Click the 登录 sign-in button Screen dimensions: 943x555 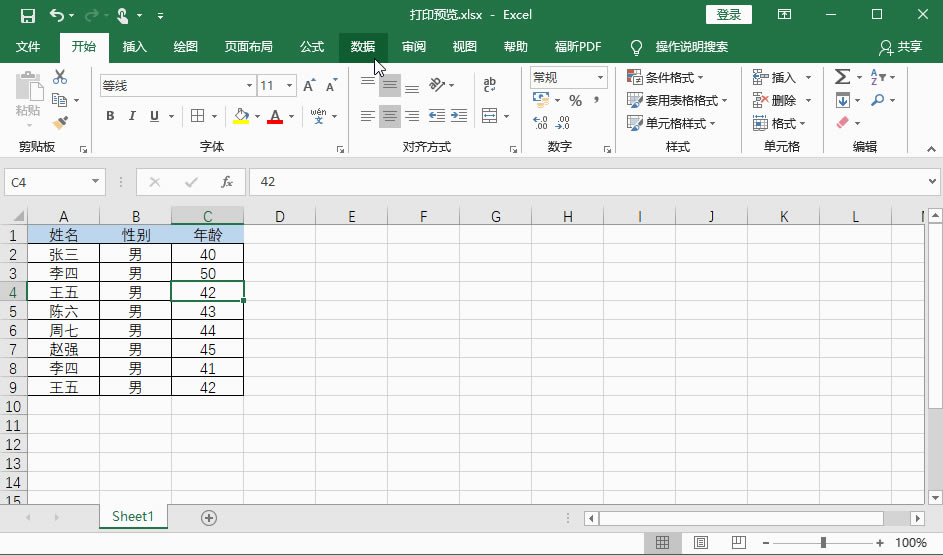pos(728,15)
